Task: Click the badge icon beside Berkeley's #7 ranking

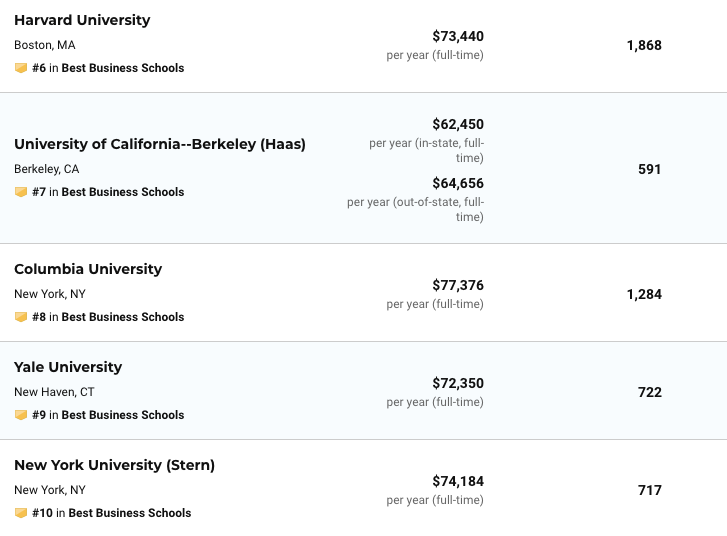Action: coord(21,192)
